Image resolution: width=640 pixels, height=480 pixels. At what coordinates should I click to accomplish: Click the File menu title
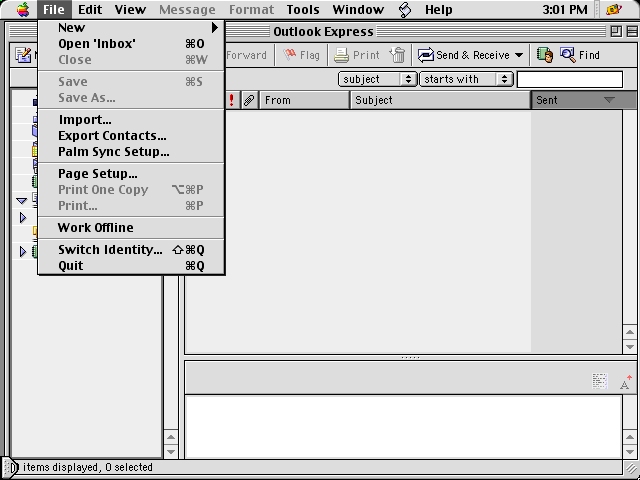pos(54,9)
